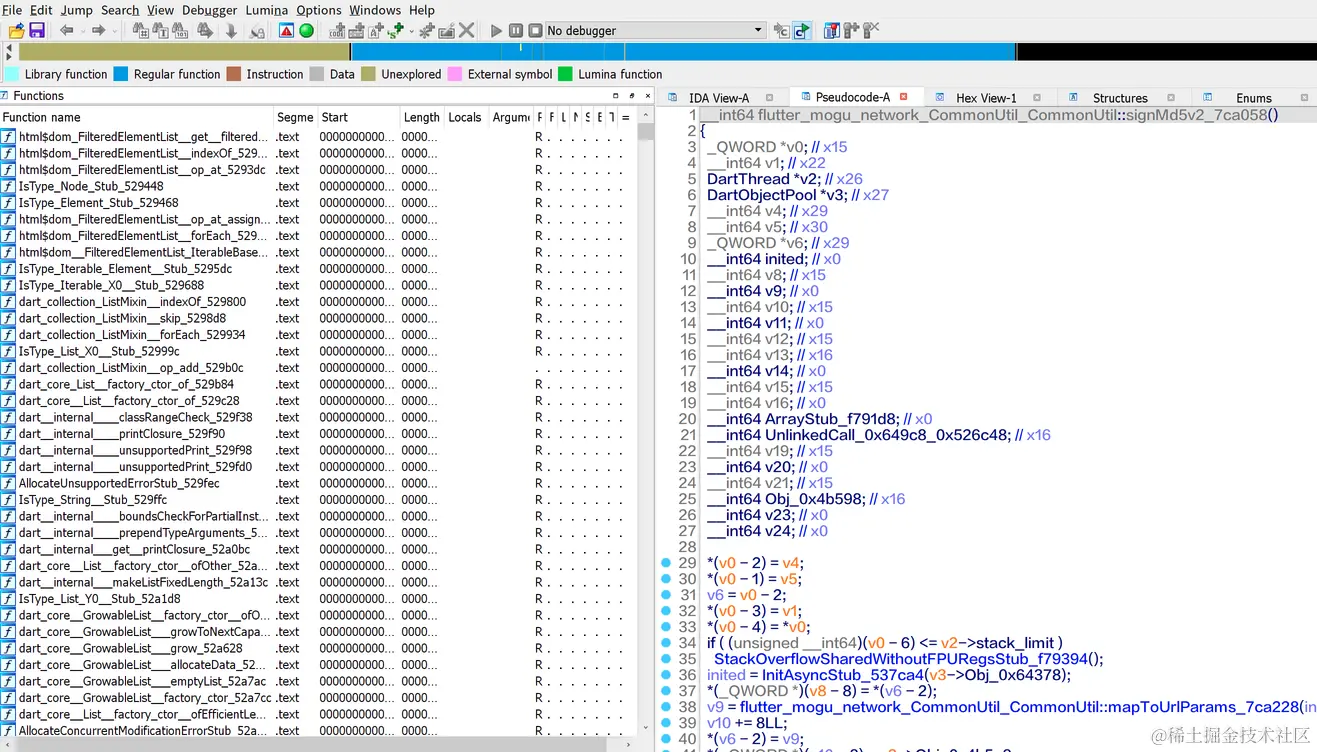
Task: Toggle breakpoint dot on line 30
Action: 666,579
